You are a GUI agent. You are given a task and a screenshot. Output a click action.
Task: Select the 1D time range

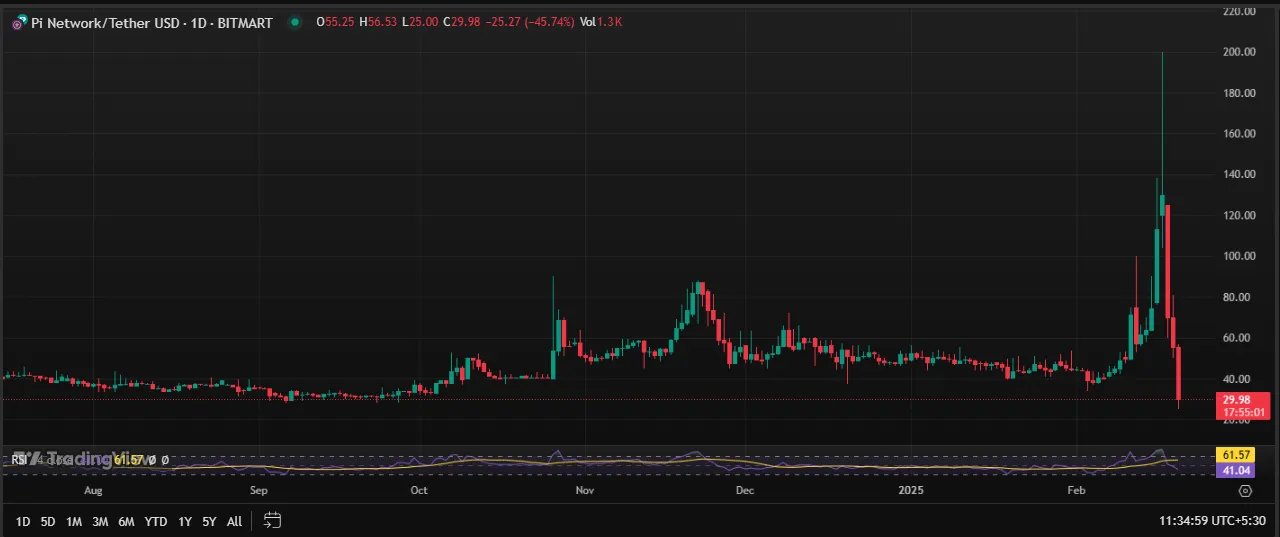(22, 521)
